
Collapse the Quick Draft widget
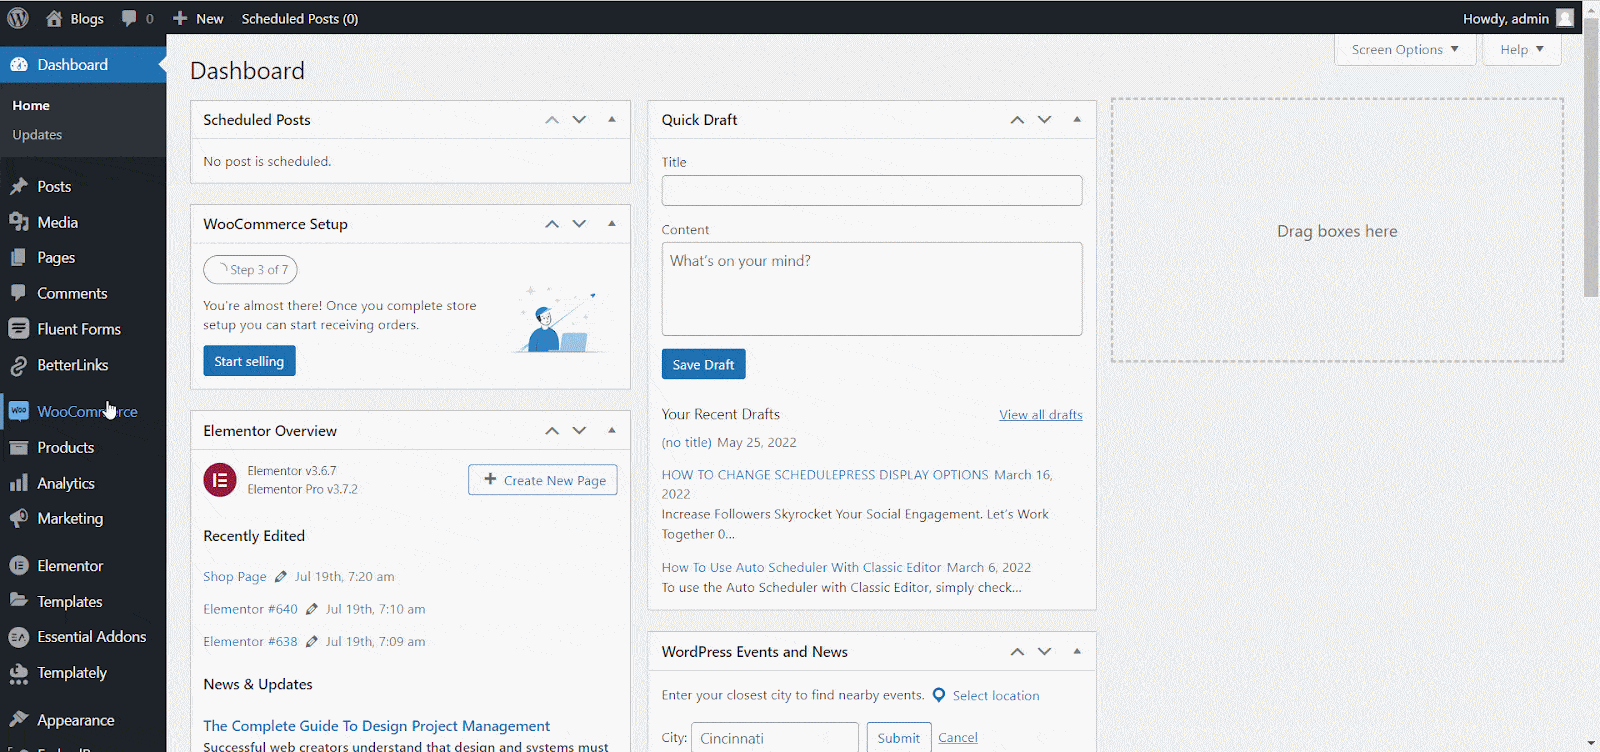pyautogui.click(x=1077, y=119)
